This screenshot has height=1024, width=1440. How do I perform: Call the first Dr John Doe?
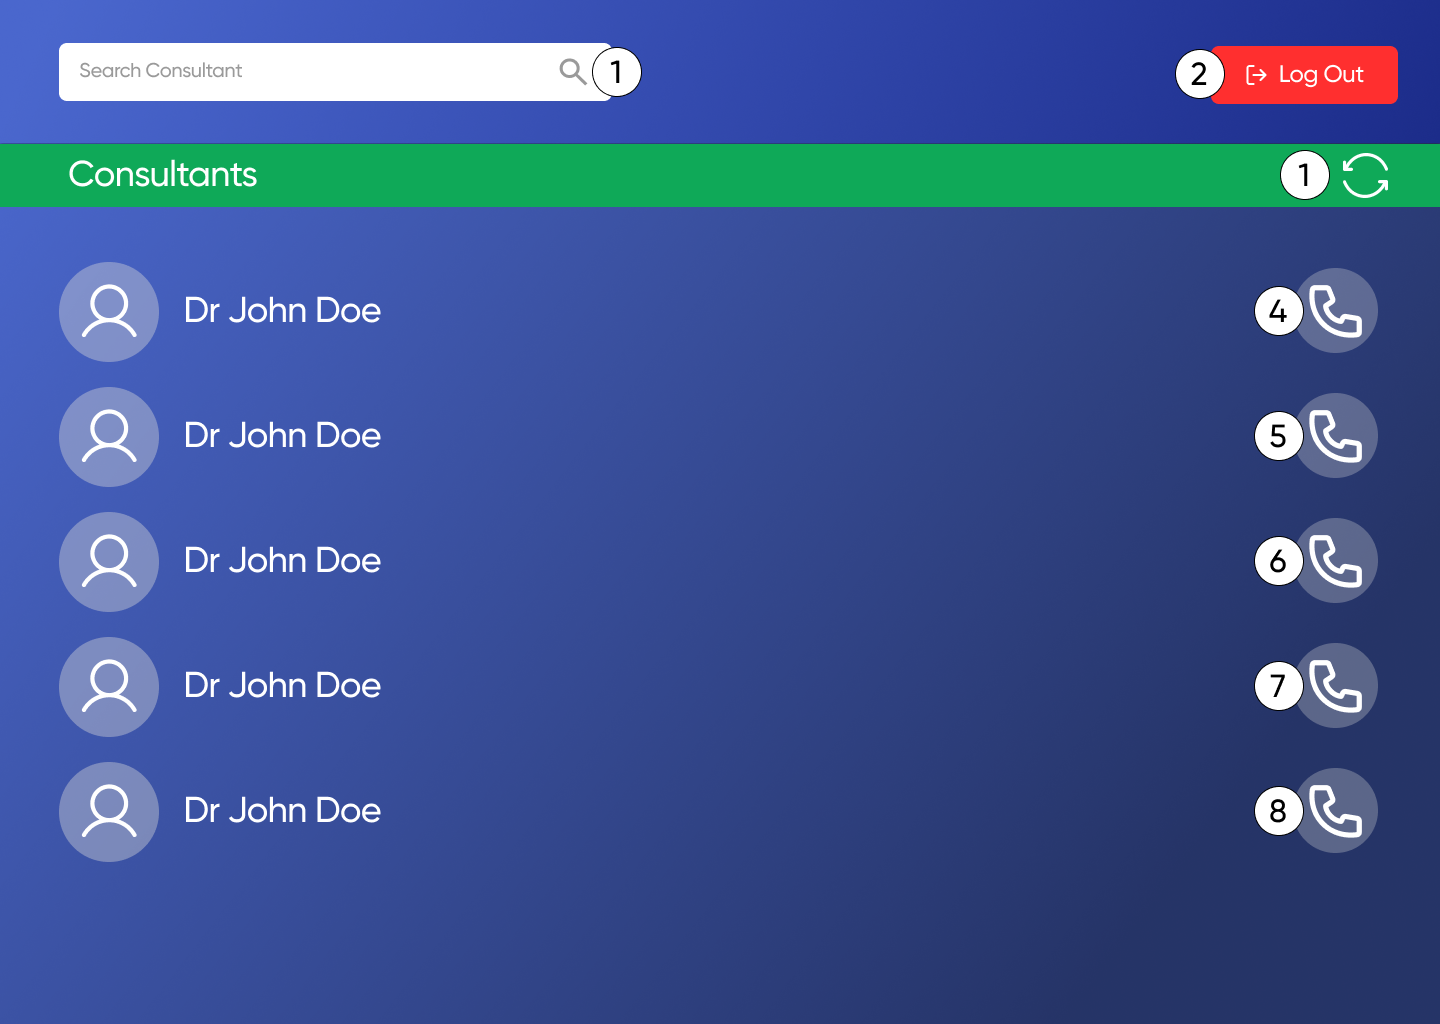pyautogui.click(x=1337, y=311)
